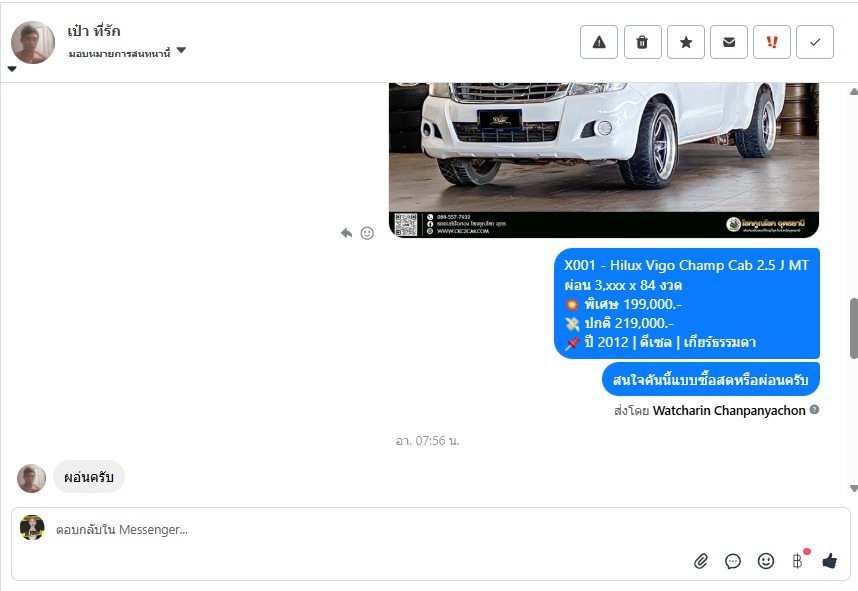Viewport: 858px width, 591px height.
Task: Reply to the truck photo message
Action: 346,233
